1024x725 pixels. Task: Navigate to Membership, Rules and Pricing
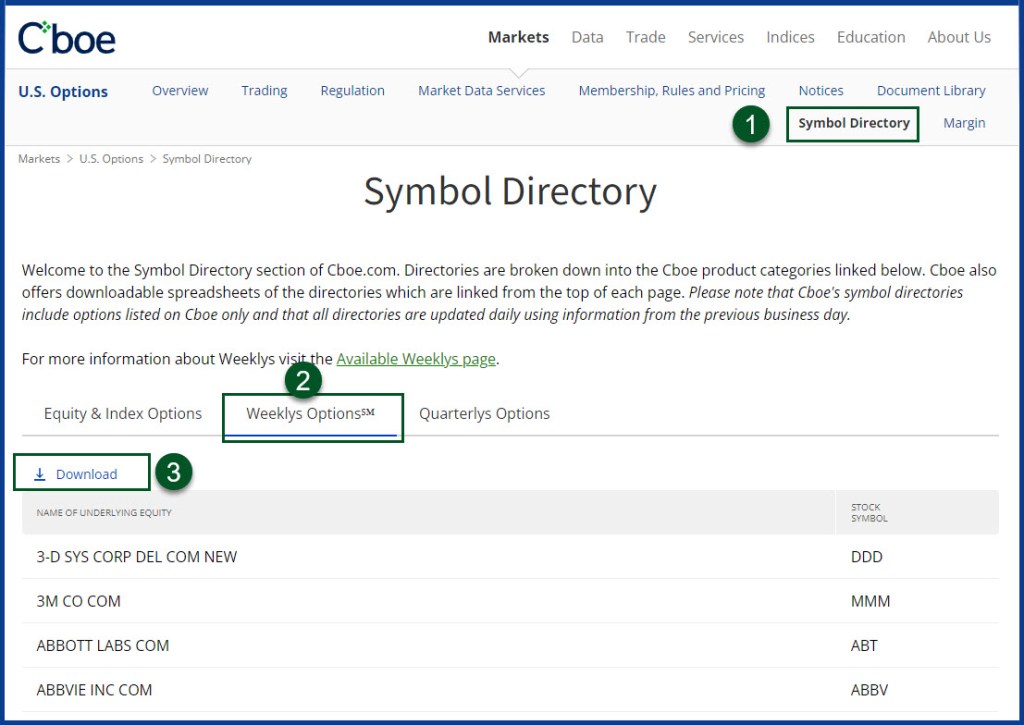point(671,90)
